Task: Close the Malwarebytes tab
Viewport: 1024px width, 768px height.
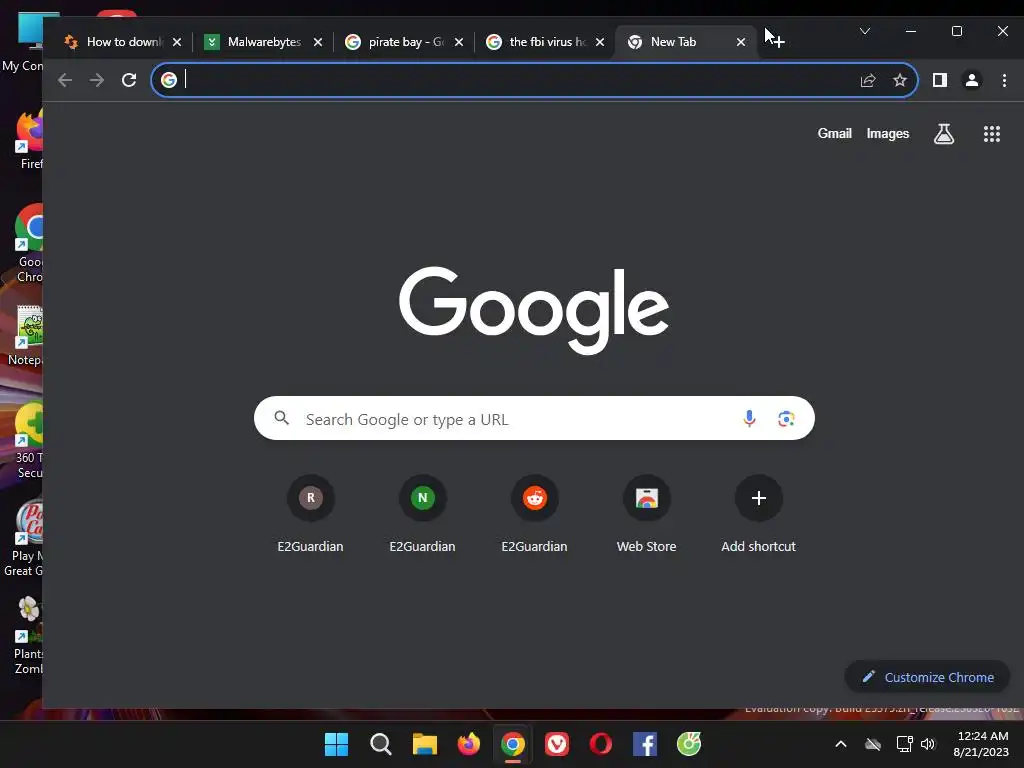Action: click(317, 42)
